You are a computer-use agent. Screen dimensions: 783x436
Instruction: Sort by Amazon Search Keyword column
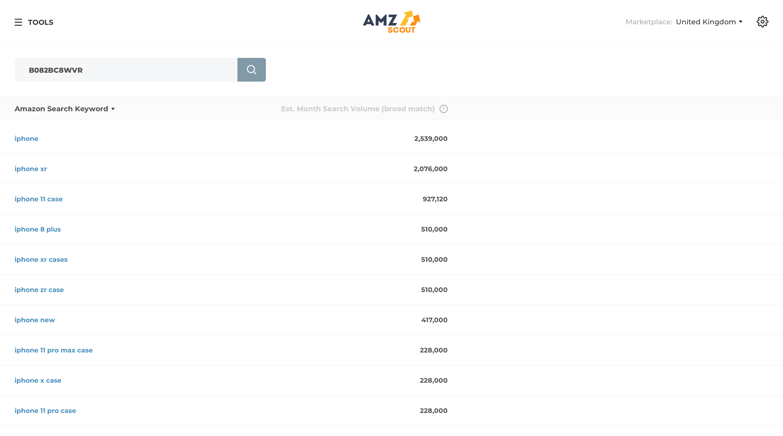(64, 108)
